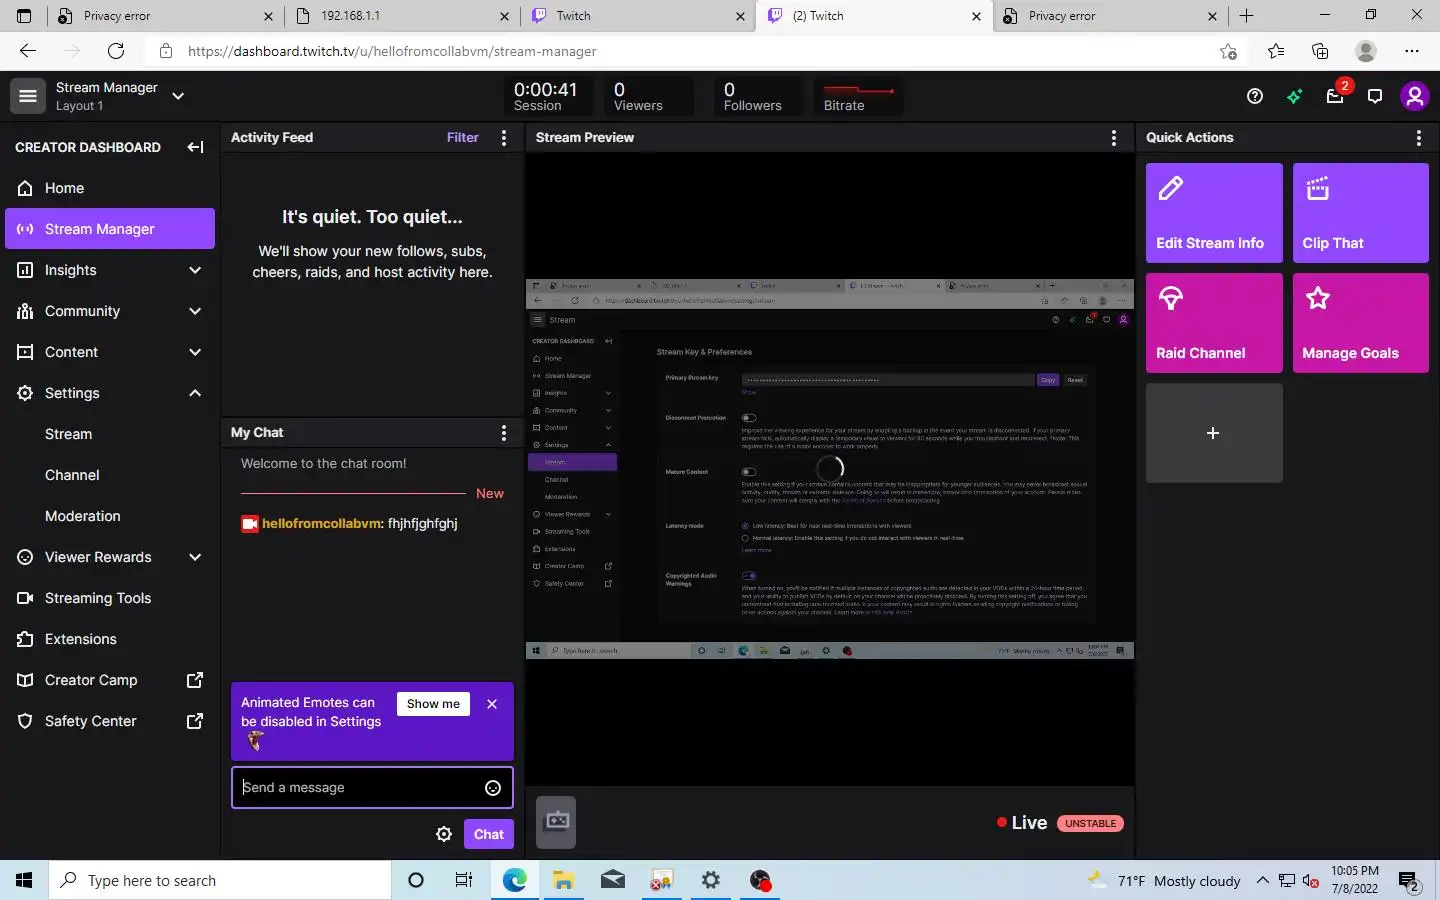Image resolution: width=1440 pixels, height=900 pixels.
Task: Open the Activity Feed Filter
Action: tap(462, 138)
